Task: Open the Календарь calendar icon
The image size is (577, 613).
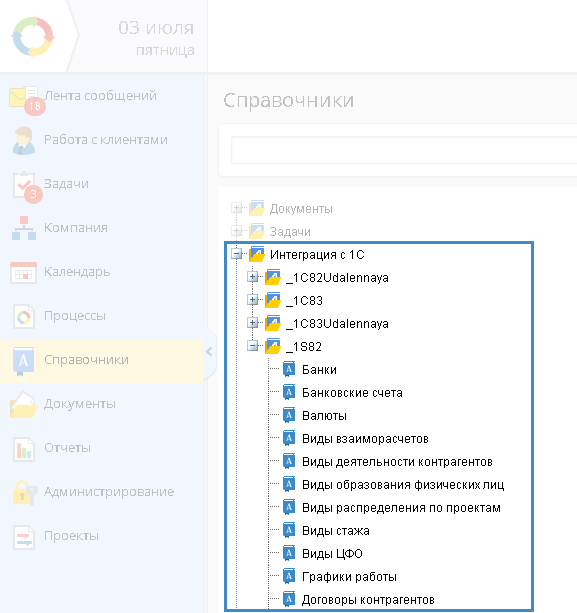Action: tap(23, 272)
